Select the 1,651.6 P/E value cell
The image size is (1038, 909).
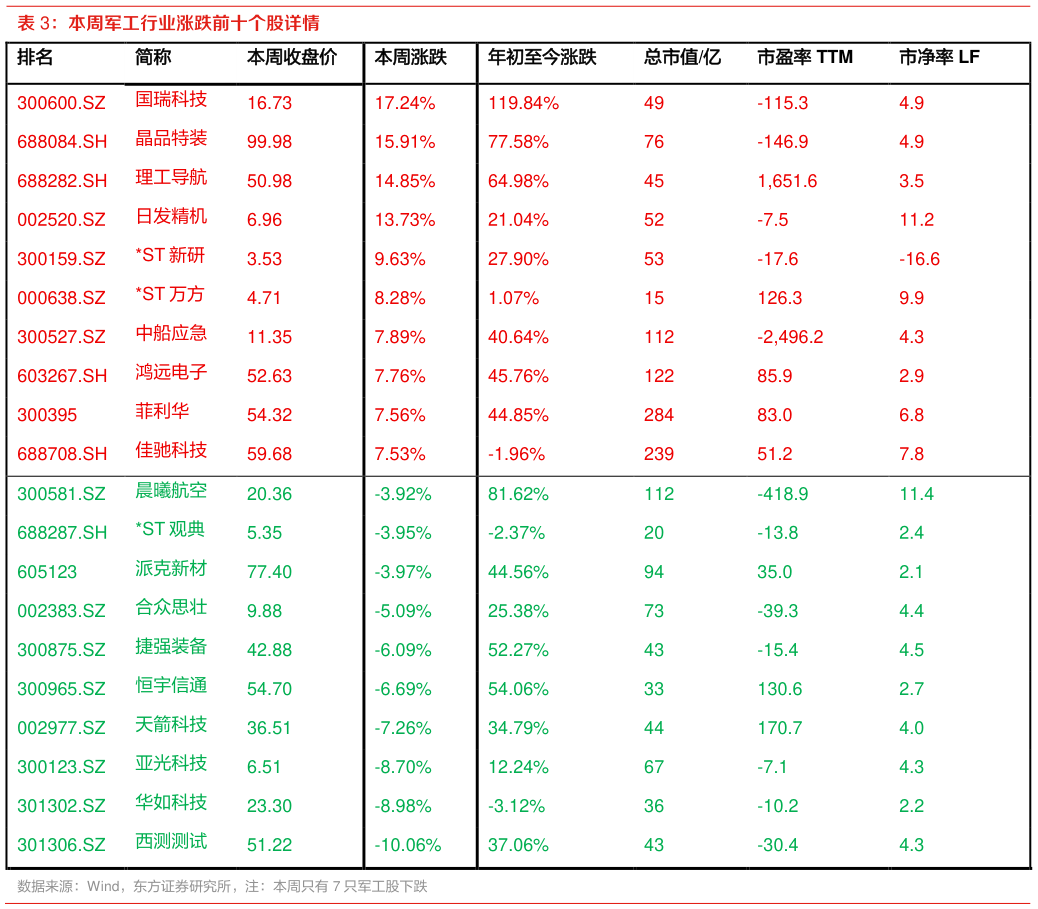[787, 181]
